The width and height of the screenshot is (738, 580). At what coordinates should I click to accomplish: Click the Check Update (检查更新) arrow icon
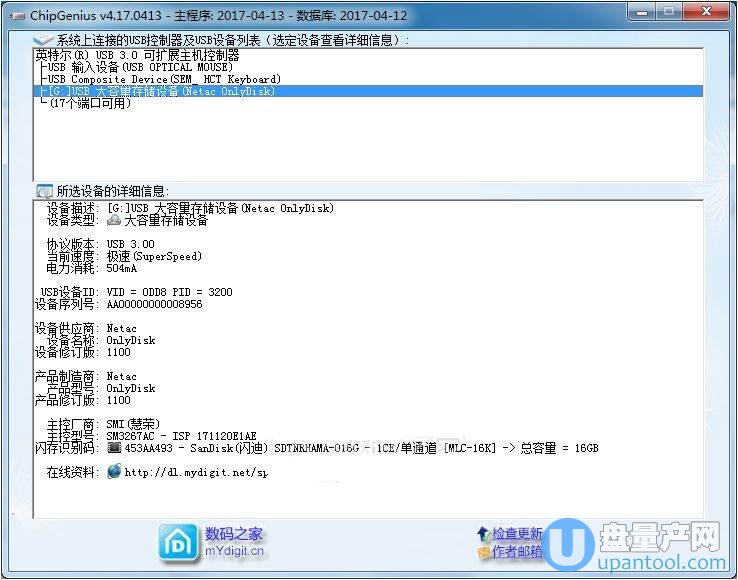coord(484,534)
